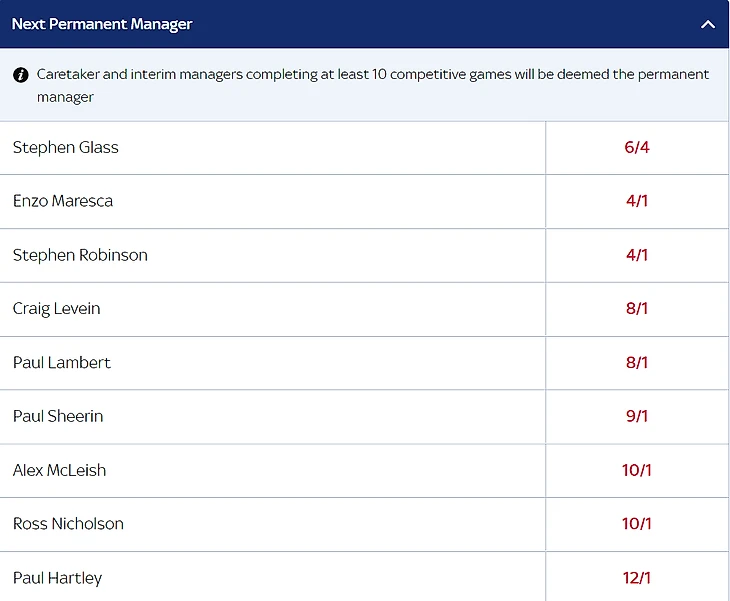730x601 pixels.
Task: Click the Alex McLeish name label
Action: 60,470
